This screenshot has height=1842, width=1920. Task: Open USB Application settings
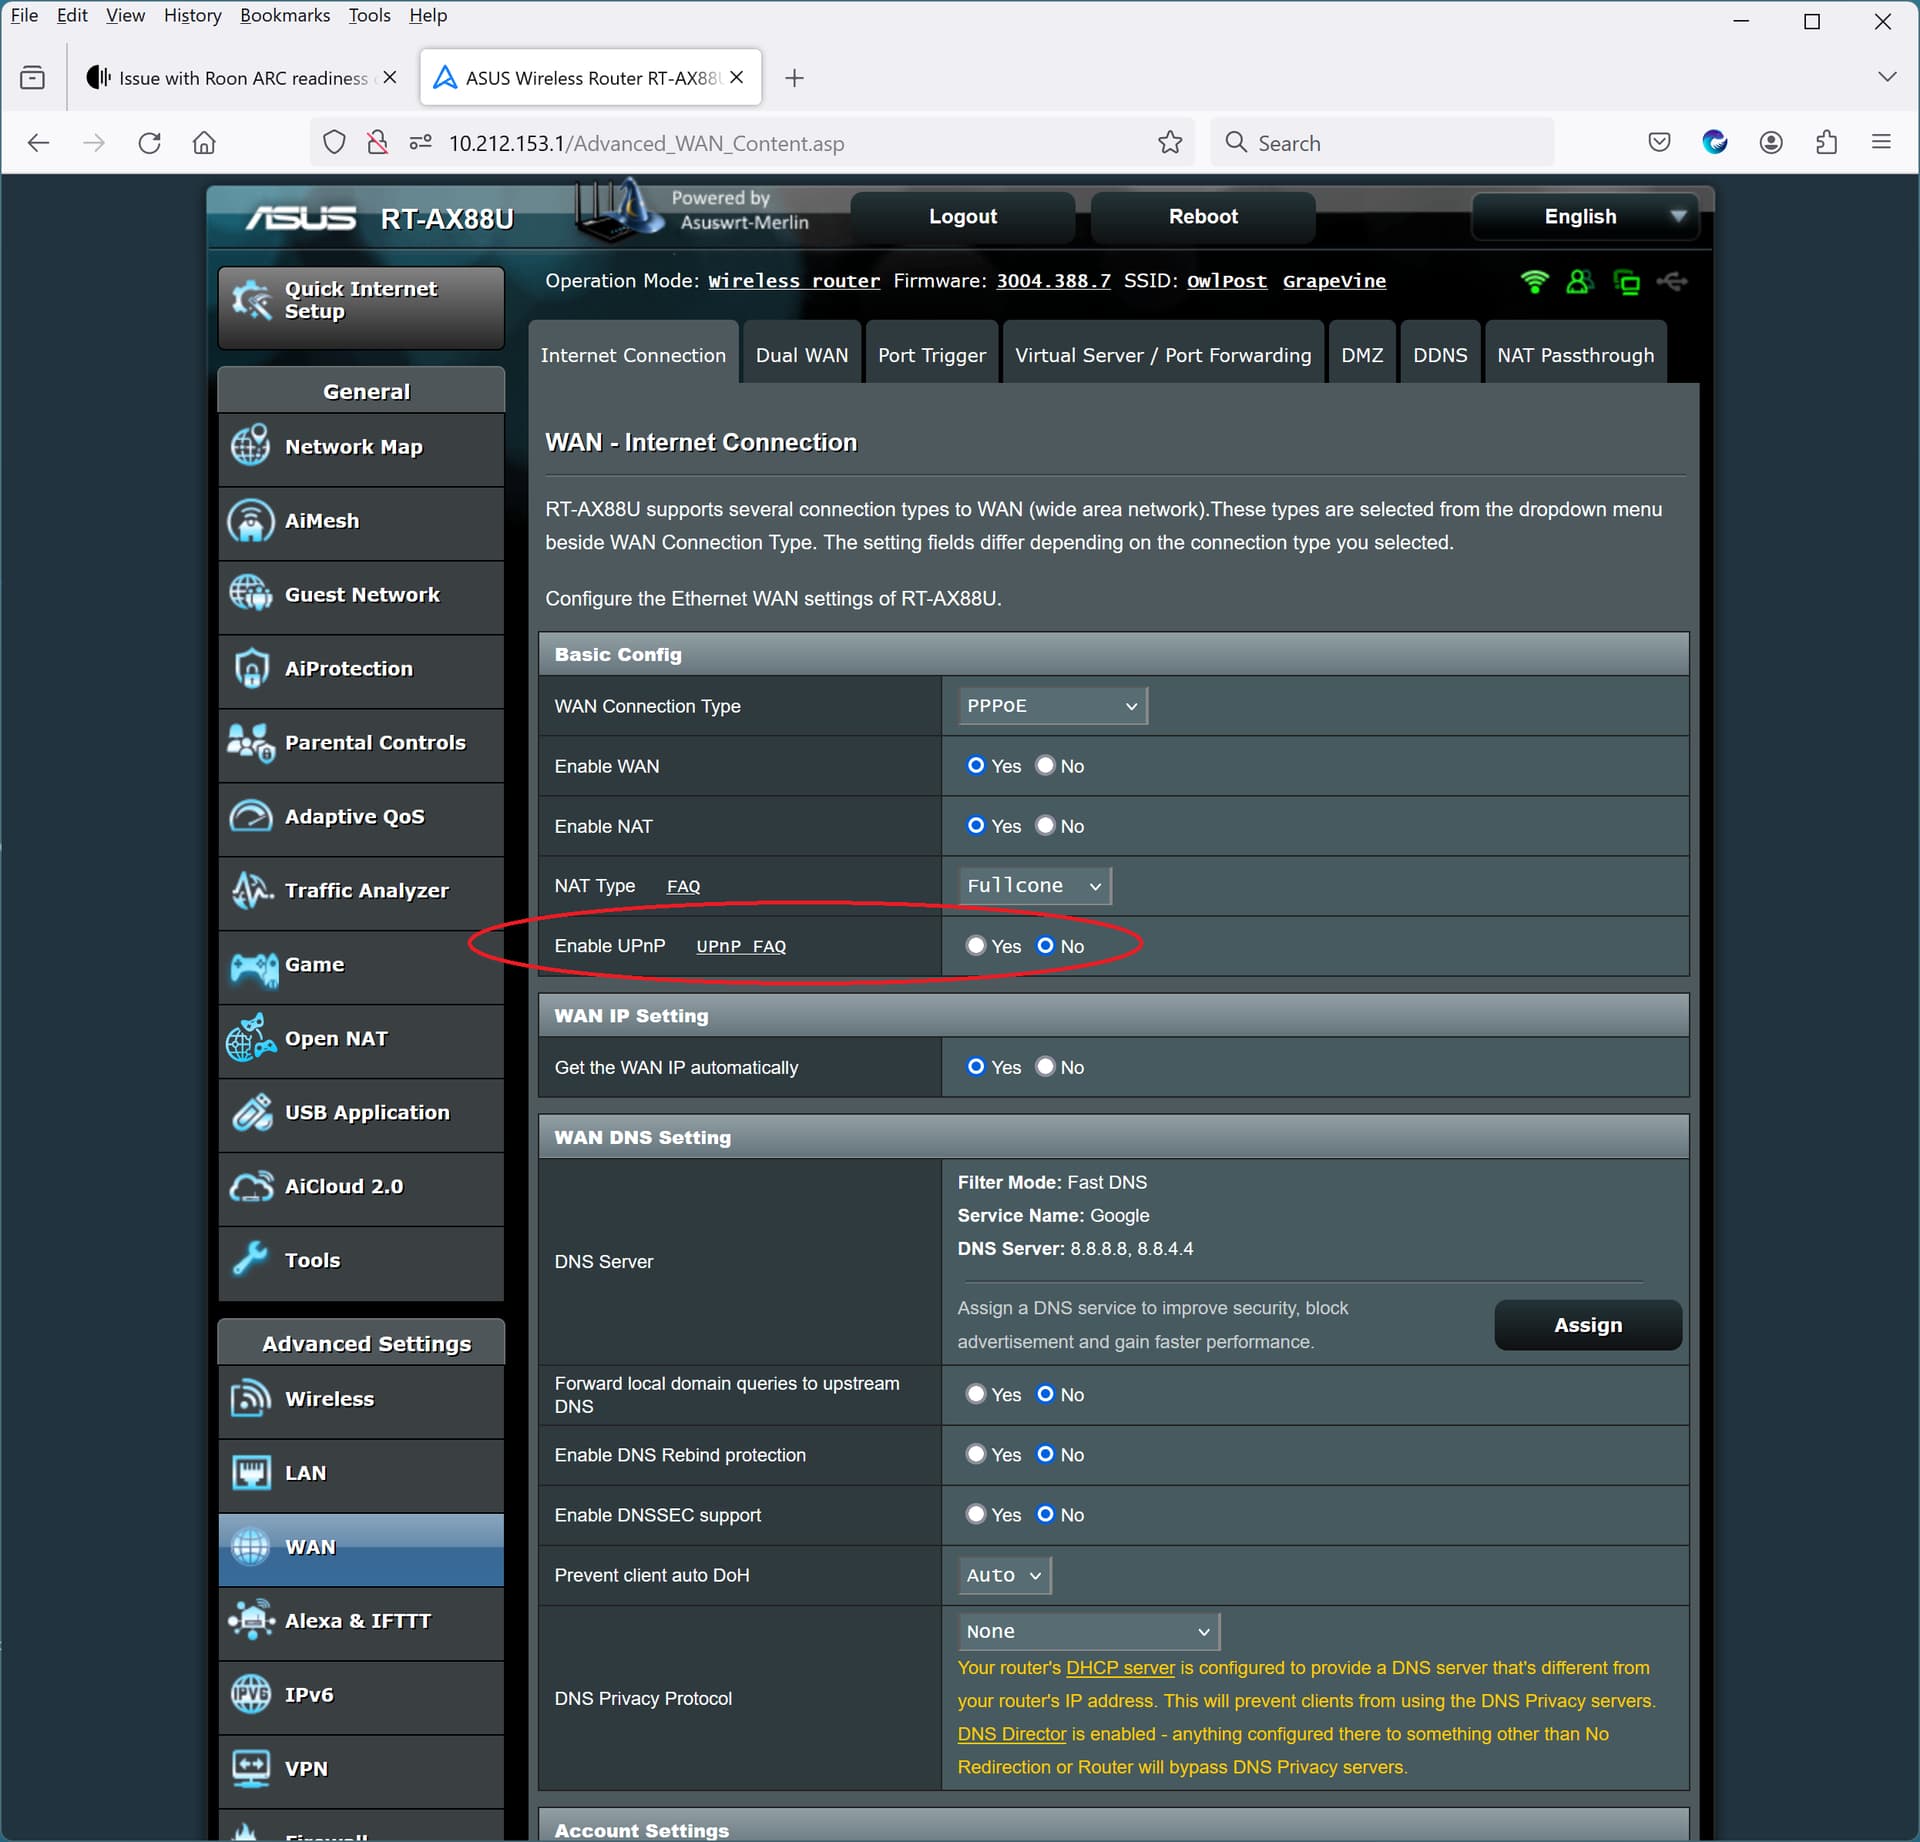coord(366,1112)
